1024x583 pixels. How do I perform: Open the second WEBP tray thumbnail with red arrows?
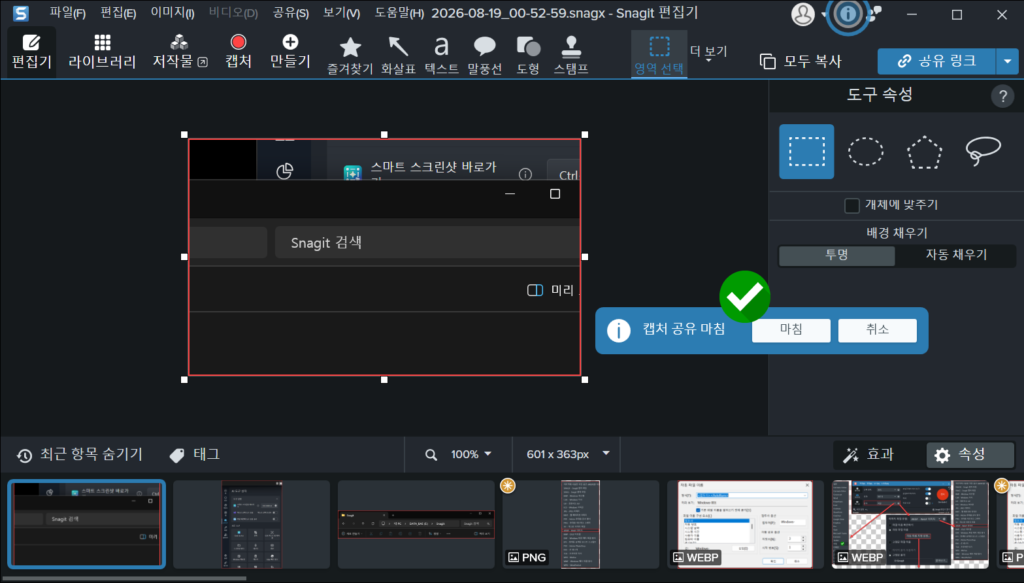coord(910,524)
